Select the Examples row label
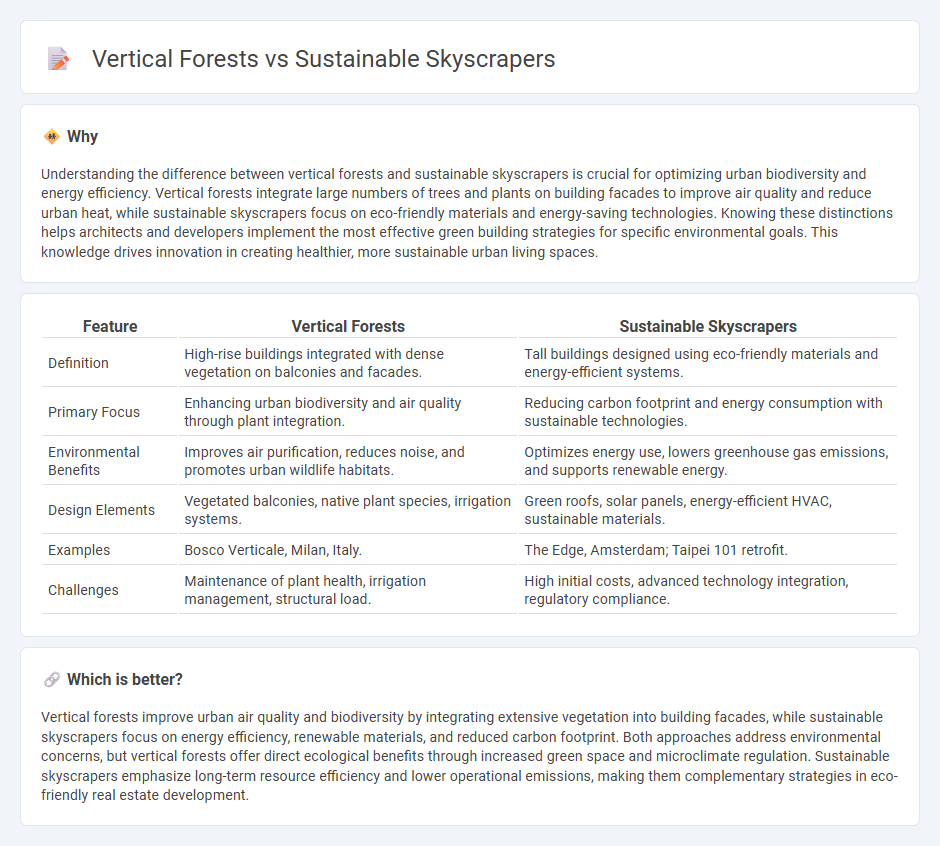Screen dimensions: 940x846 79,550
